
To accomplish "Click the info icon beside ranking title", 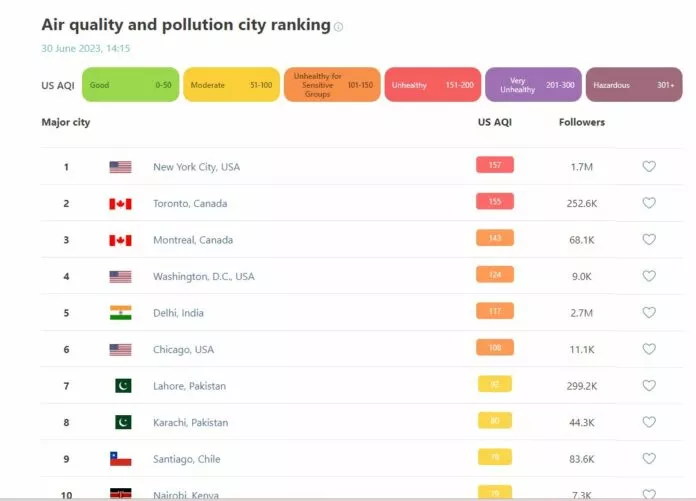I will click(x=338, y=27).
